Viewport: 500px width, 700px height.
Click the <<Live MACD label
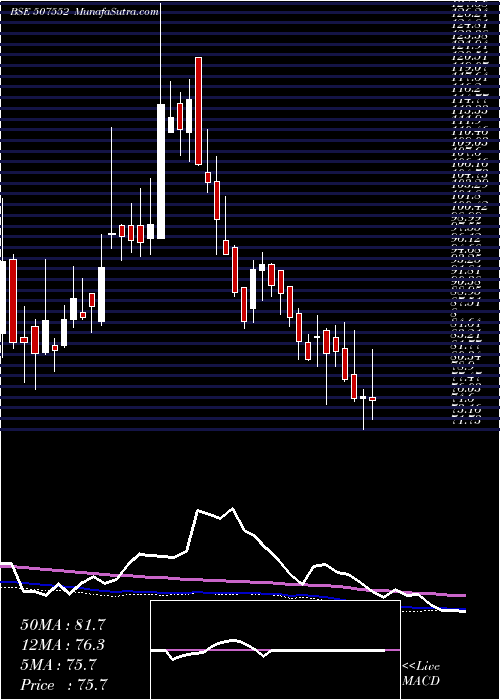pyautogui.click(x=421, y=674)
